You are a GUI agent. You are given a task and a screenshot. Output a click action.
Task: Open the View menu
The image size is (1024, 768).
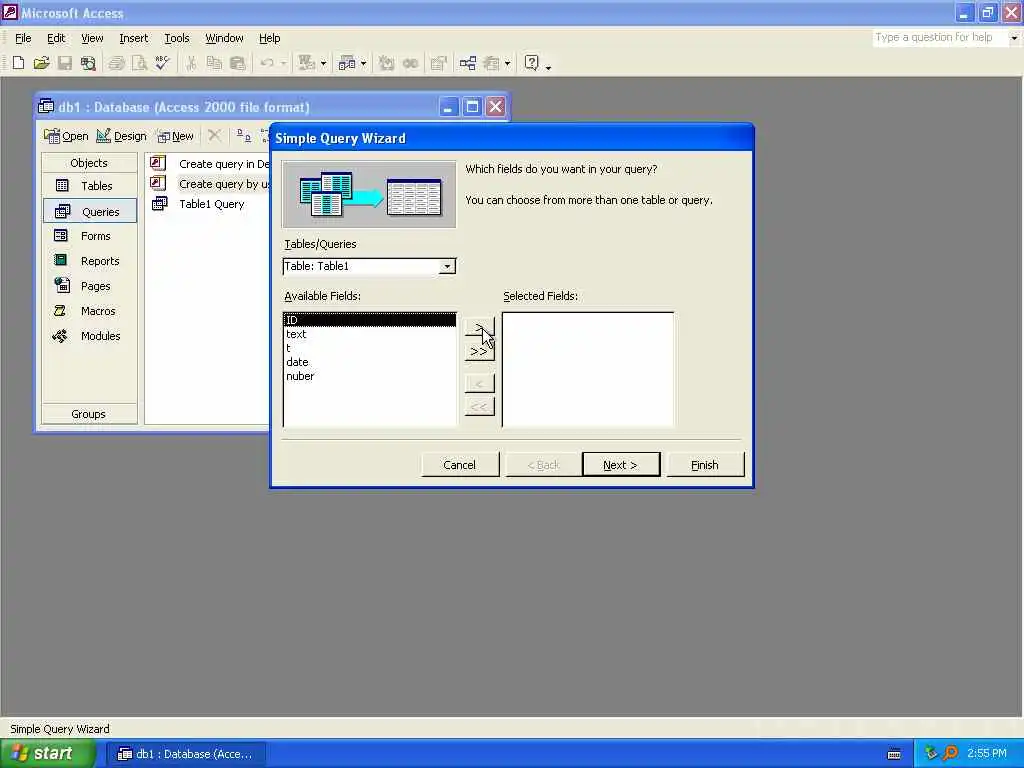coord(92,39)
